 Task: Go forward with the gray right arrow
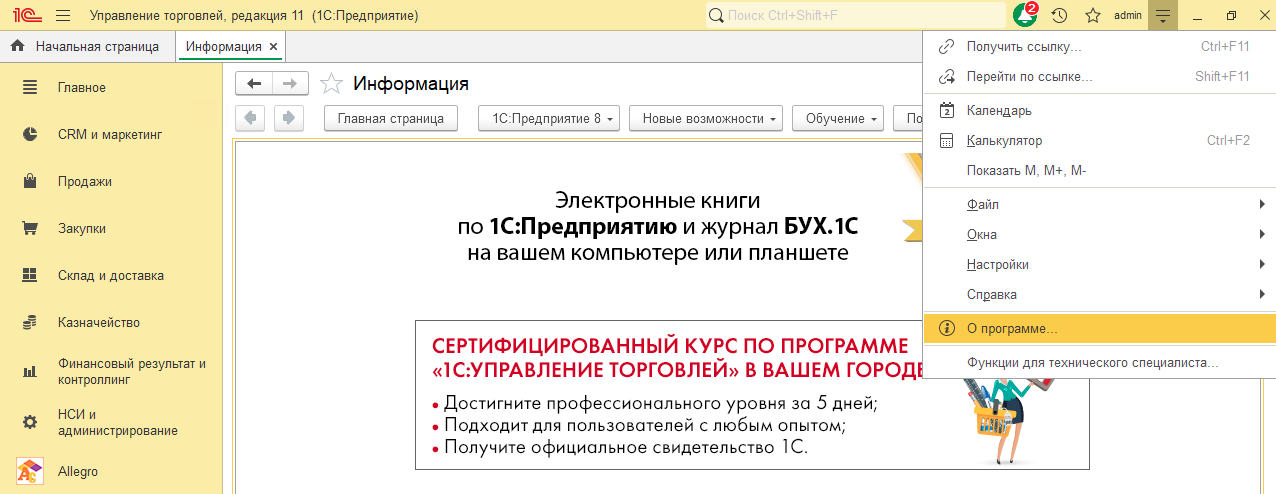point(290,84)
